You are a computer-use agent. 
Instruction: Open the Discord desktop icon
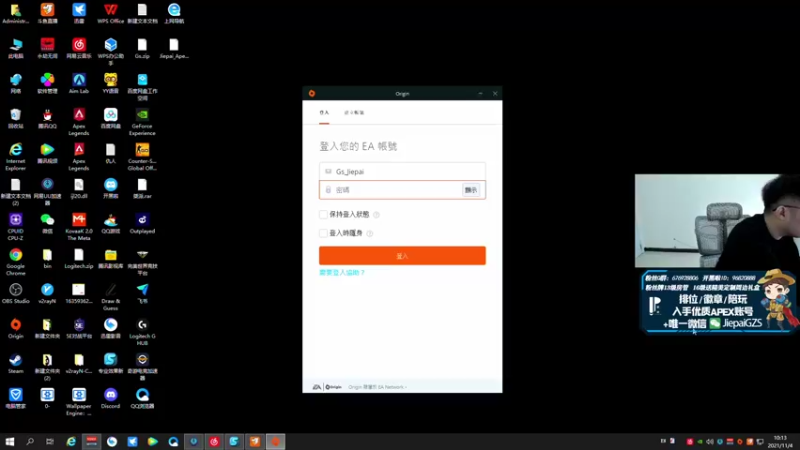pos(111,399)
